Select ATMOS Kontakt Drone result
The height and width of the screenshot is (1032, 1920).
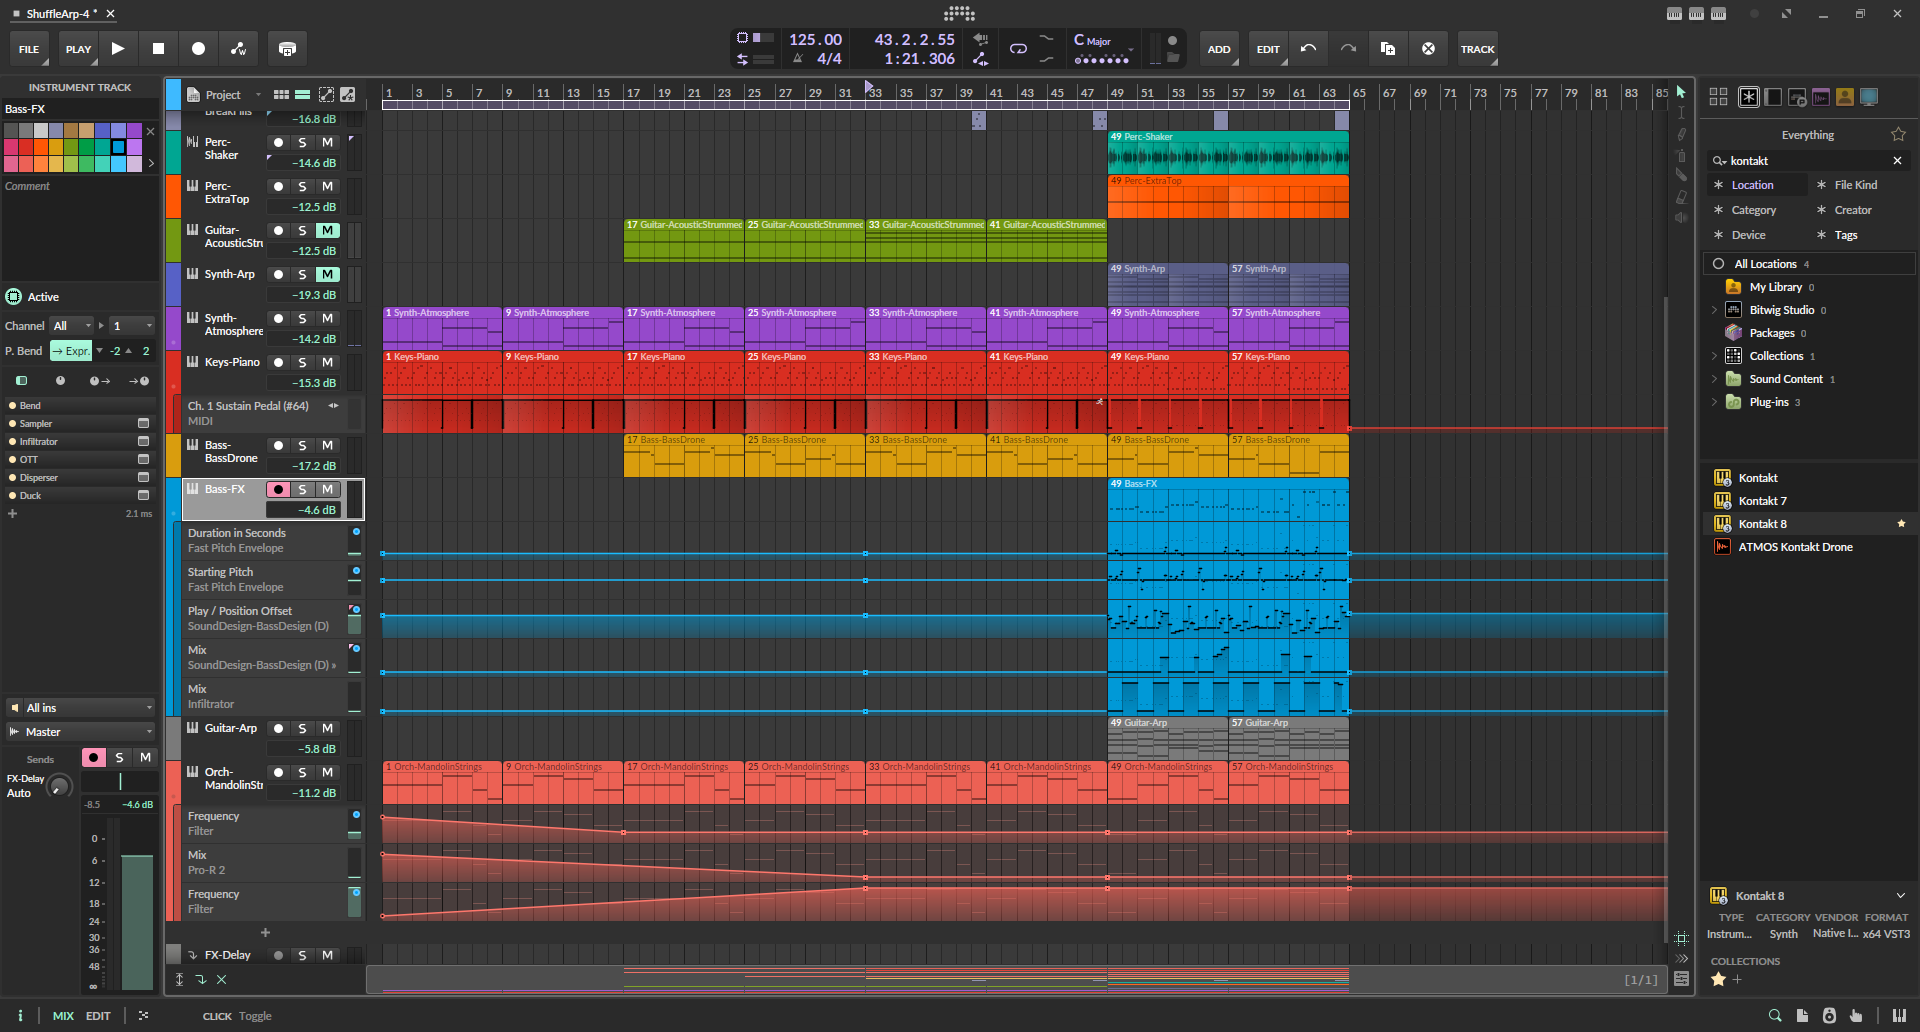coord(1809,547)
